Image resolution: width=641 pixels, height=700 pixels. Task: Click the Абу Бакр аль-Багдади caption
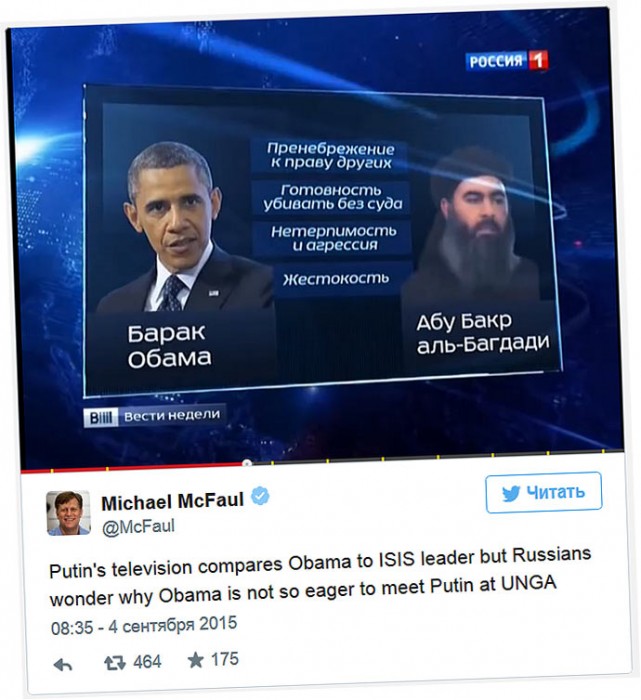483,333
